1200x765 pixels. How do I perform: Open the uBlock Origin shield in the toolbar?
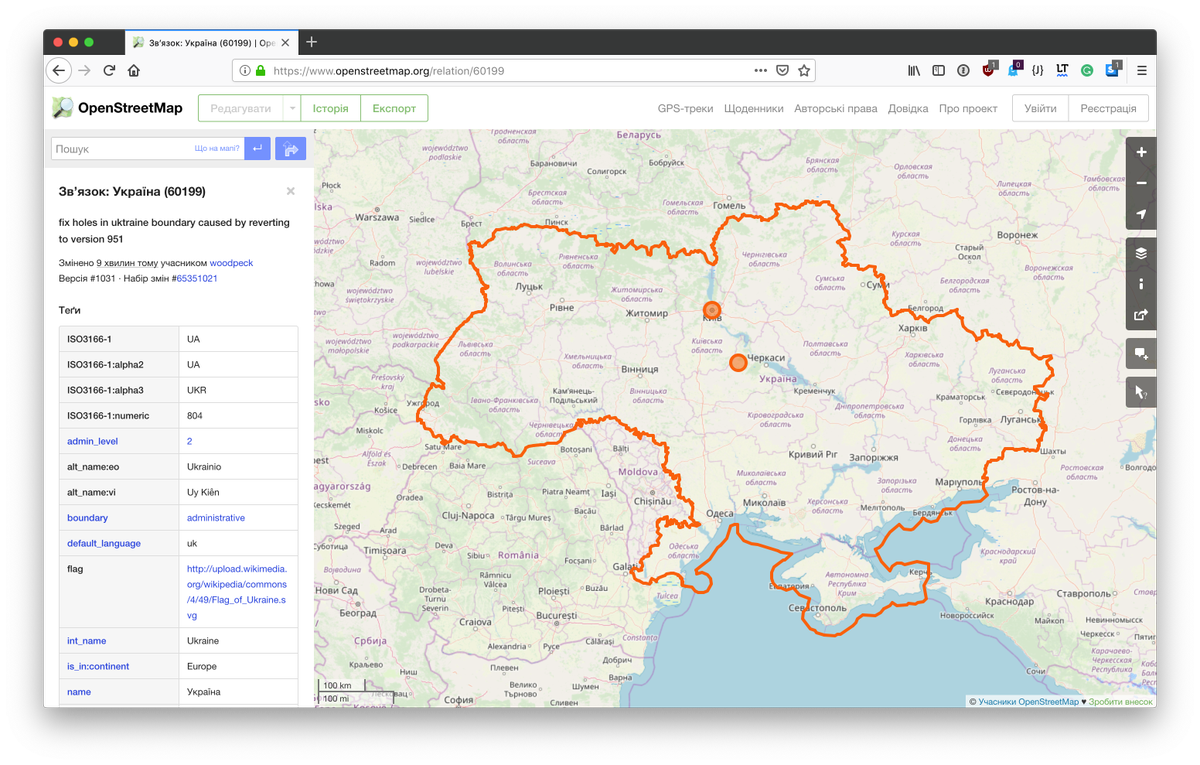click(988, 70)
